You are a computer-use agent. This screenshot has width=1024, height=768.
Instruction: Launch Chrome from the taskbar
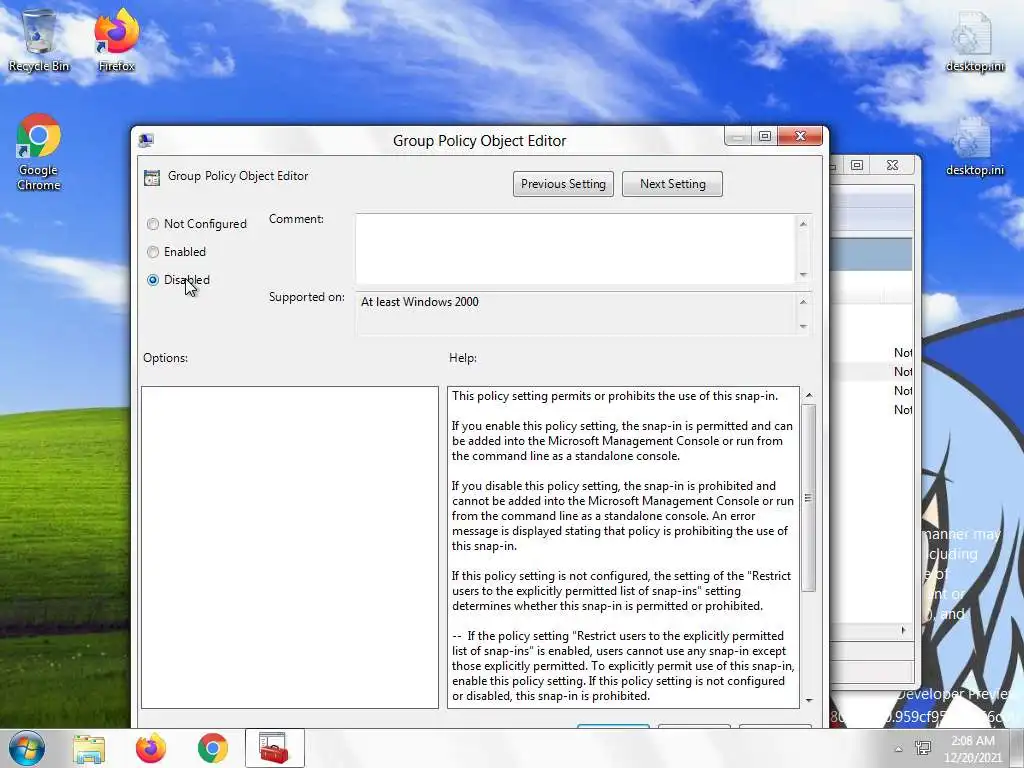click(x=213, y=748)
